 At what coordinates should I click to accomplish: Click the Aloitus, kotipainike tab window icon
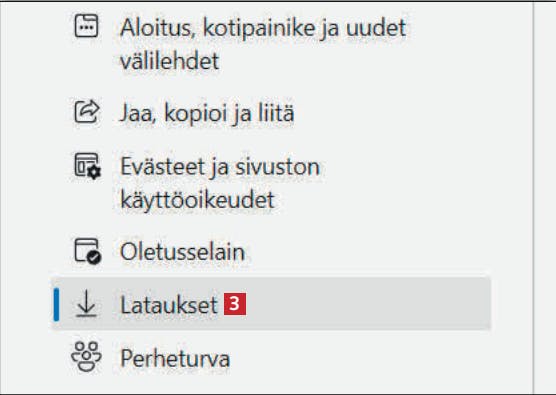coord(86,26)
